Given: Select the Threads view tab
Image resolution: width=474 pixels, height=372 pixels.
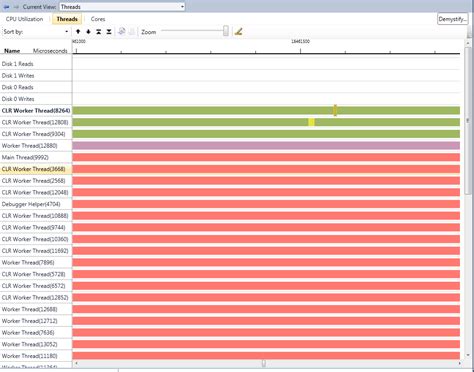Looking at the screenshot, I should coord(67,19).
